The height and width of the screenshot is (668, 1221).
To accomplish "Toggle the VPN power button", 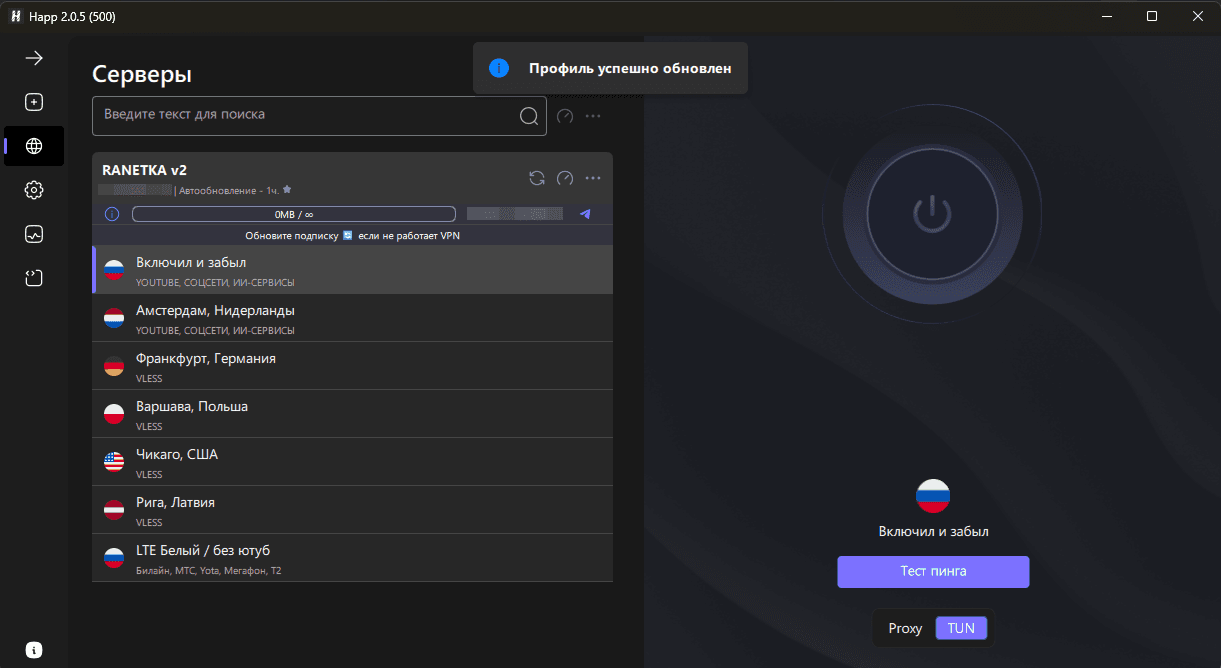I will coord(932,212).
